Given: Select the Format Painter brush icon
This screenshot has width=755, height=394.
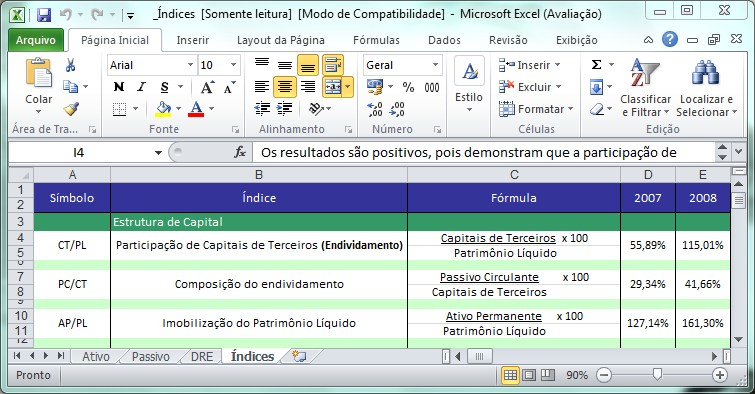Looking at the screenshot, I should coord(71,109).
